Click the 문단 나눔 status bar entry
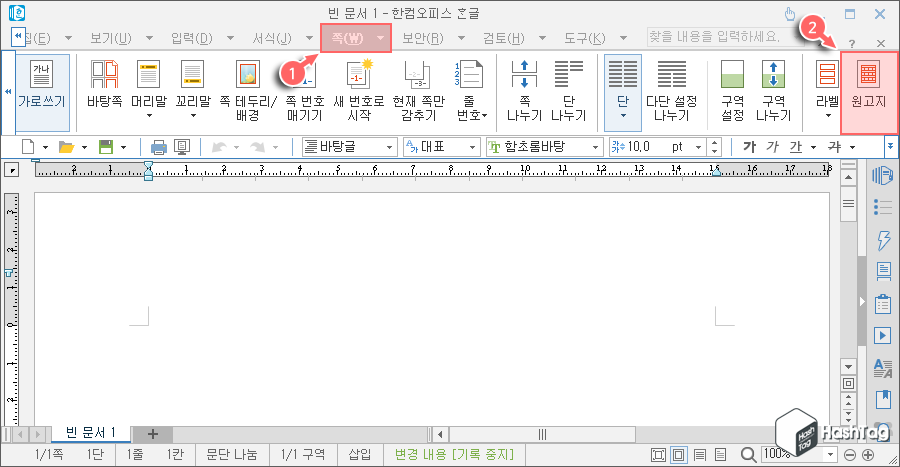 (232, 454)
